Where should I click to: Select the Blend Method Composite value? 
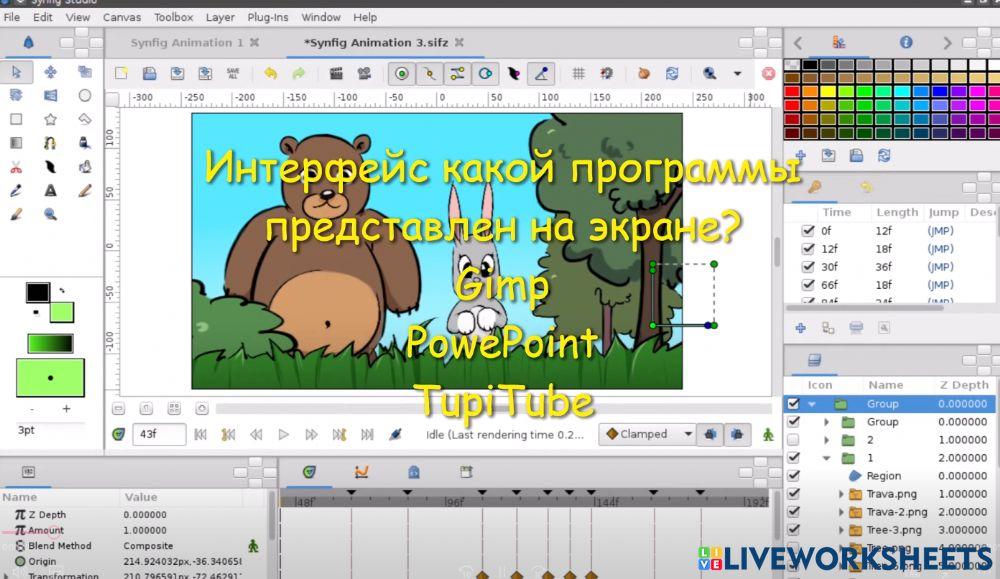pyautogui.click(x=148, y=546)
